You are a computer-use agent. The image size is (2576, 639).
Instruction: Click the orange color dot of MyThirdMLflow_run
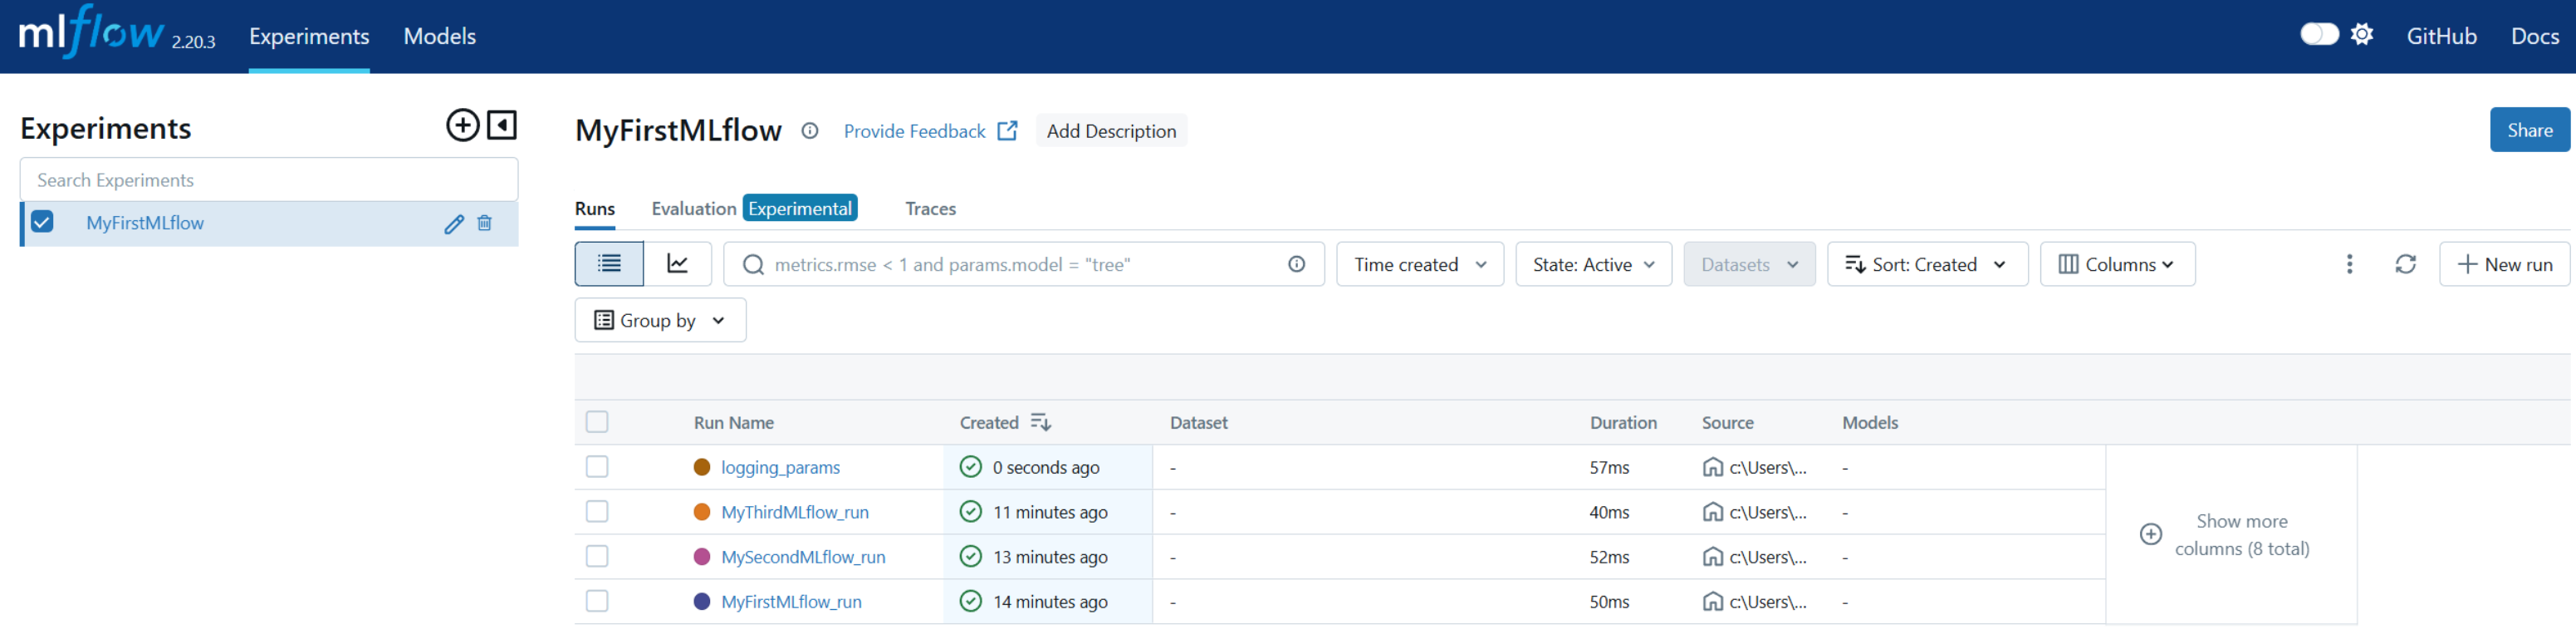[x=702, y=512]
